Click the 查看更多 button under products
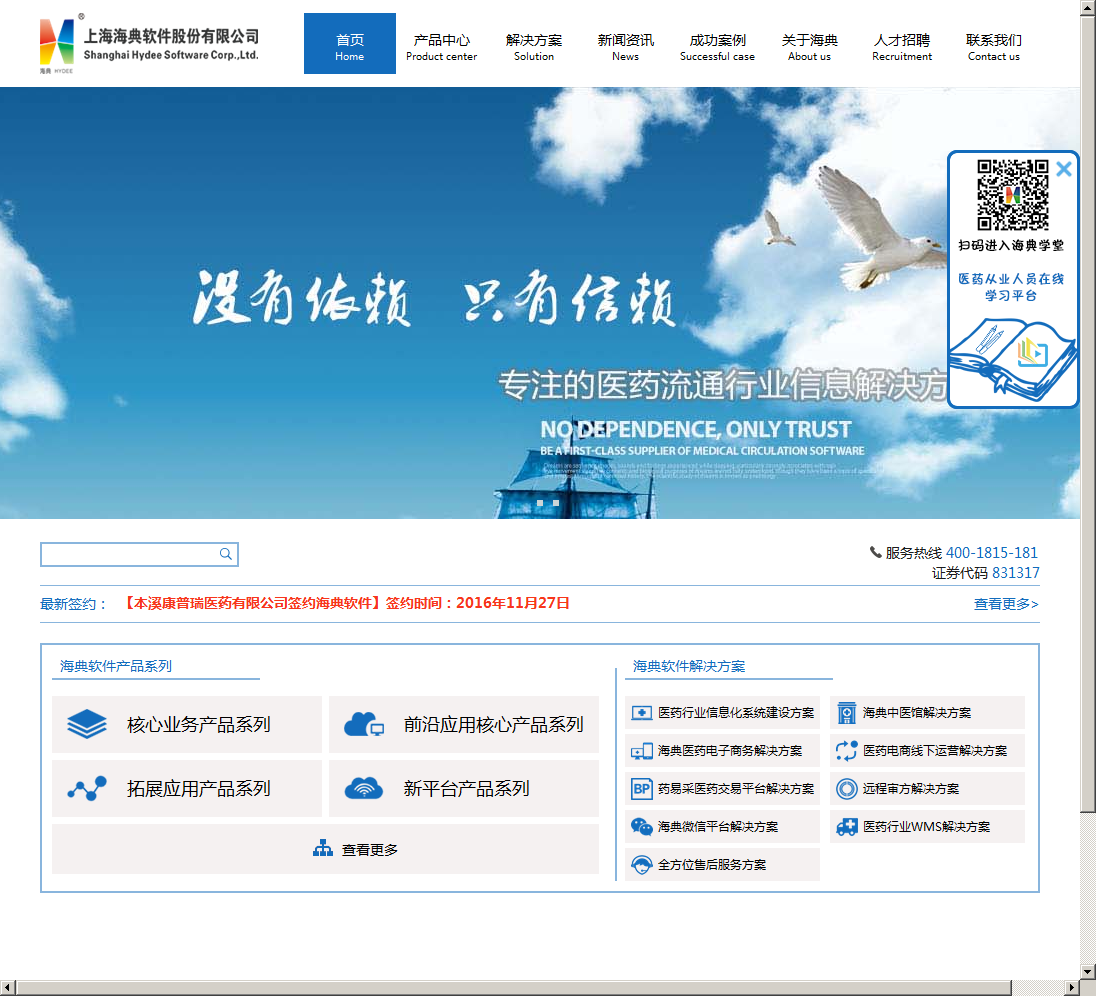 coord(325,849)
